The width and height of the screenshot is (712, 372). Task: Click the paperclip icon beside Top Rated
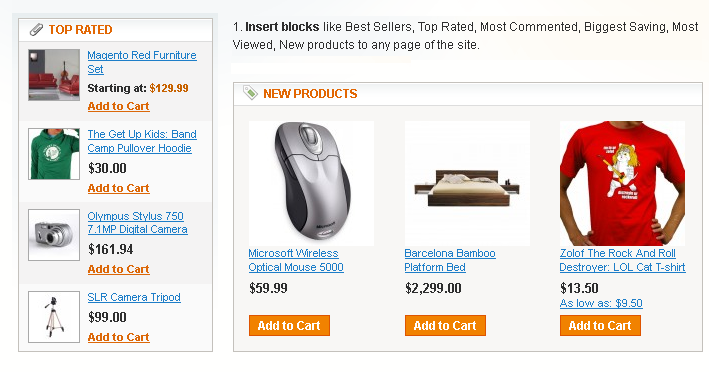(36, 30)
